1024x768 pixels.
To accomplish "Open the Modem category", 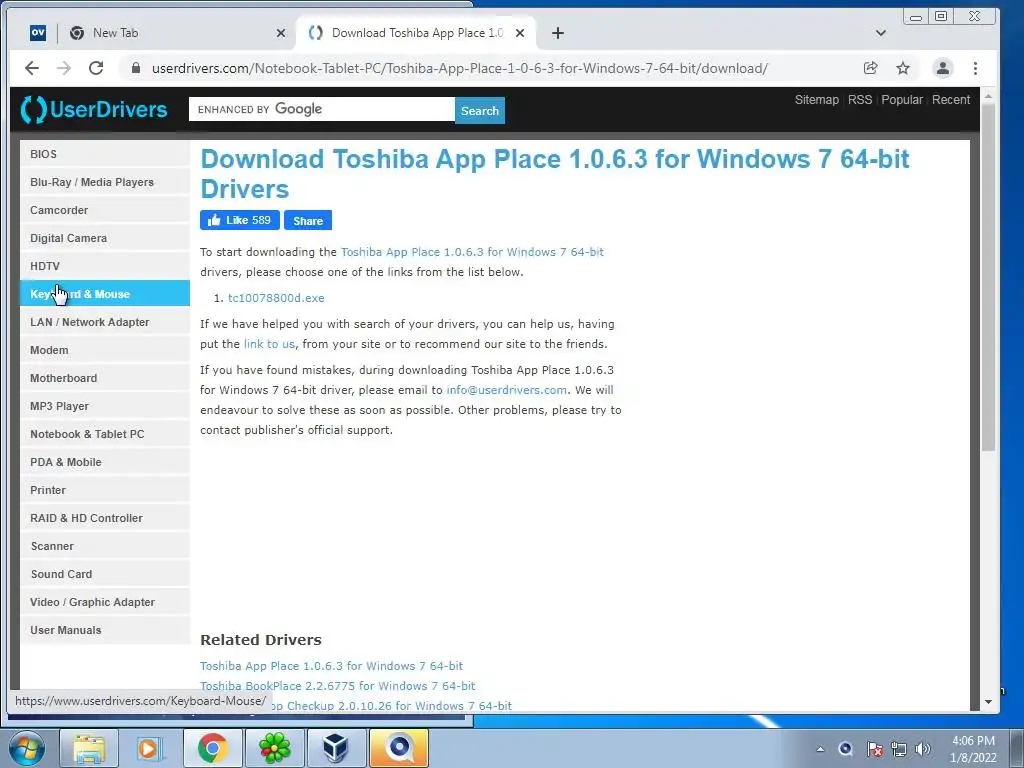I will point(105,350).
